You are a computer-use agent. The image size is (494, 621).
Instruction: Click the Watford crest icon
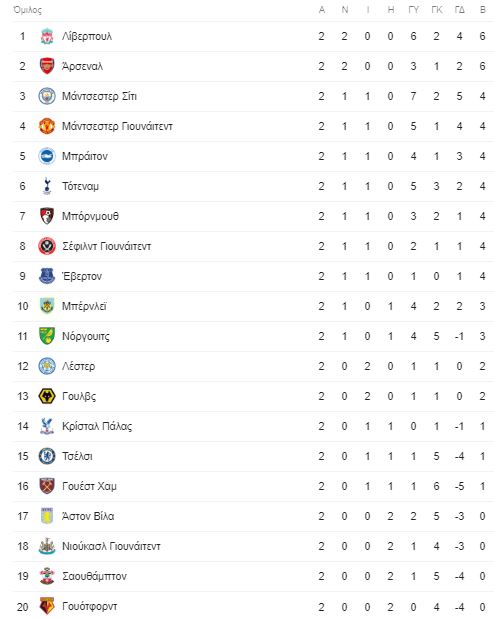point(47,606)
